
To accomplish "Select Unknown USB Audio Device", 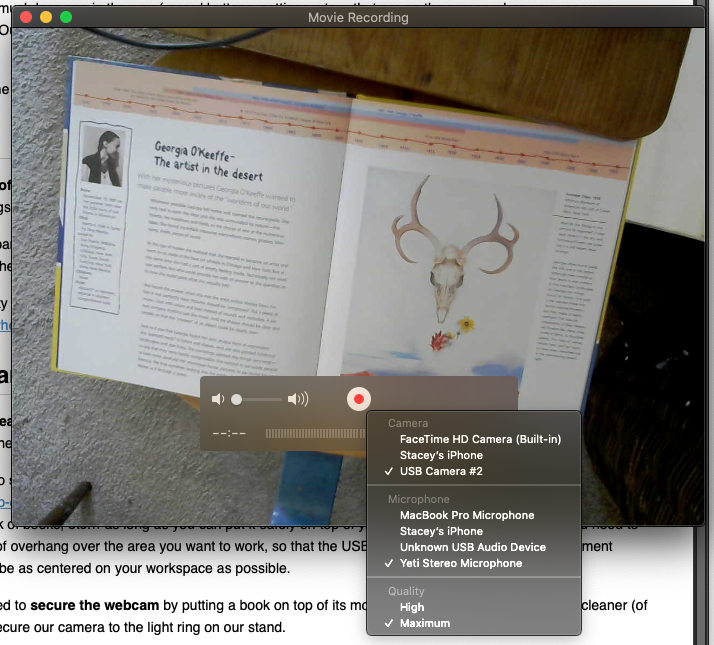I will tap(473, 547).
